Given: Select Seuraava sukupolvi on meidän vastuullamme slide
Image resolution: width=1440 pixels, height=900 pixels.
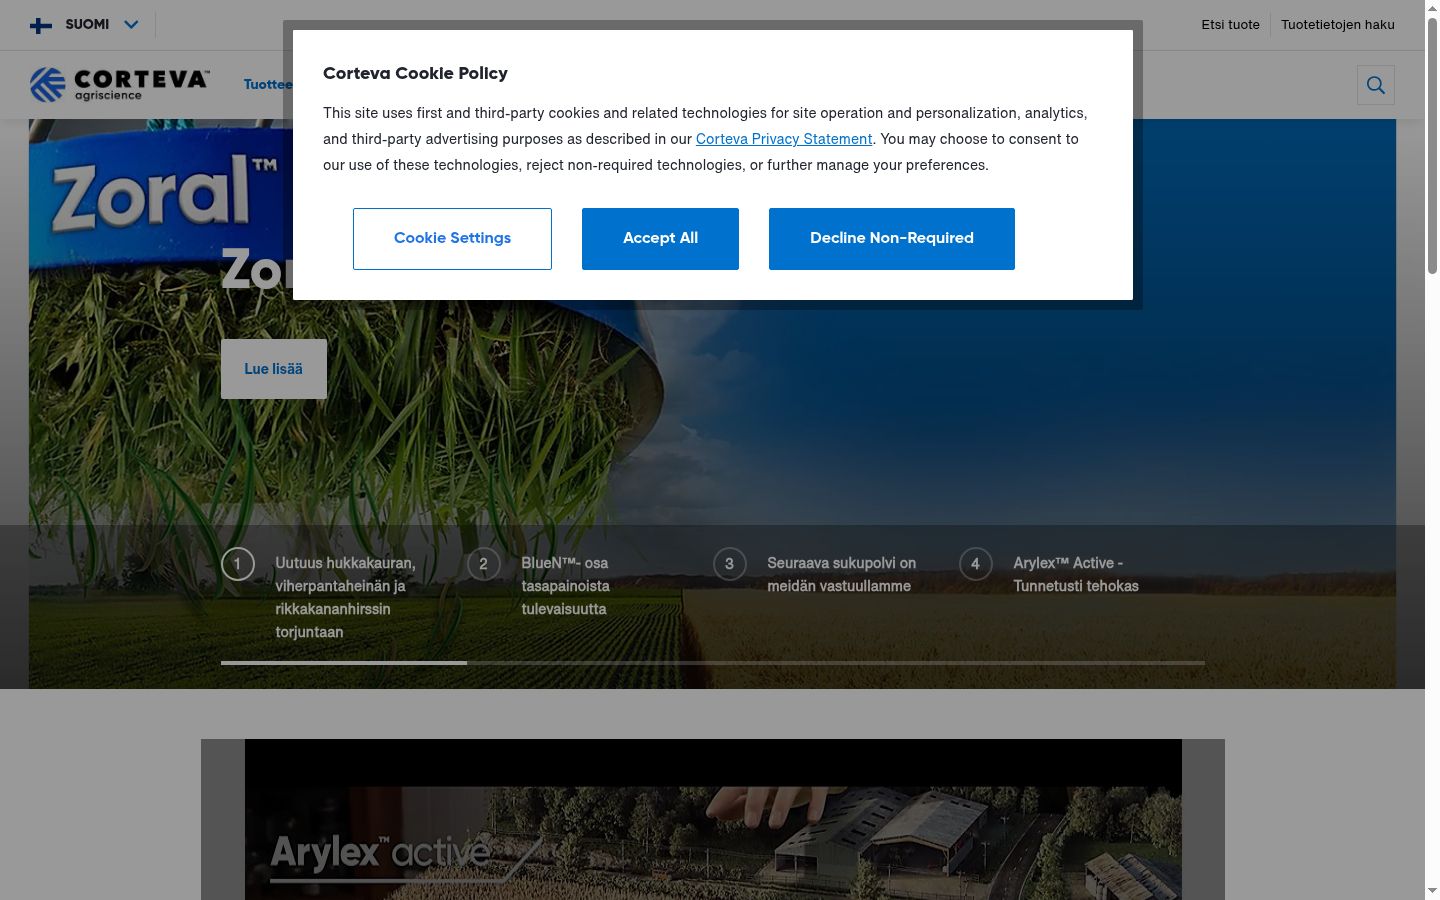Looking at the screenshot, I should (841, 575).
